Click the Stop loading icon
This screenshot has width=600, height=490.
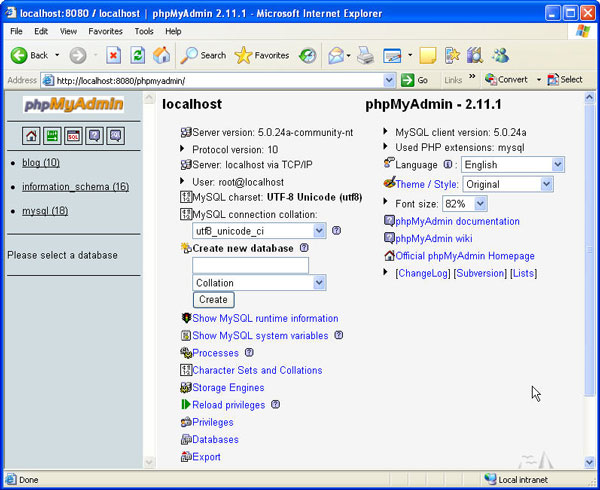point(113,55)
